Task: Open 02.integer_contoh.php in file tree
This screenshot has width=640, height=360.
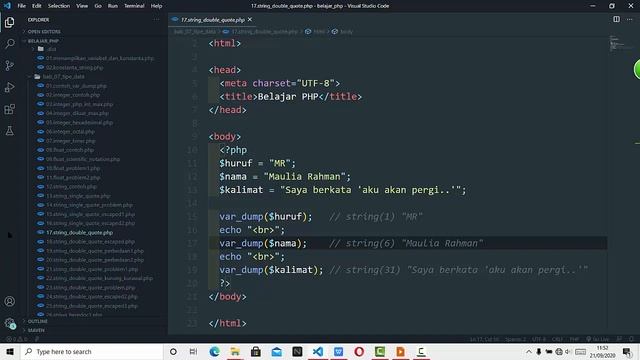Action: [73, 95]
